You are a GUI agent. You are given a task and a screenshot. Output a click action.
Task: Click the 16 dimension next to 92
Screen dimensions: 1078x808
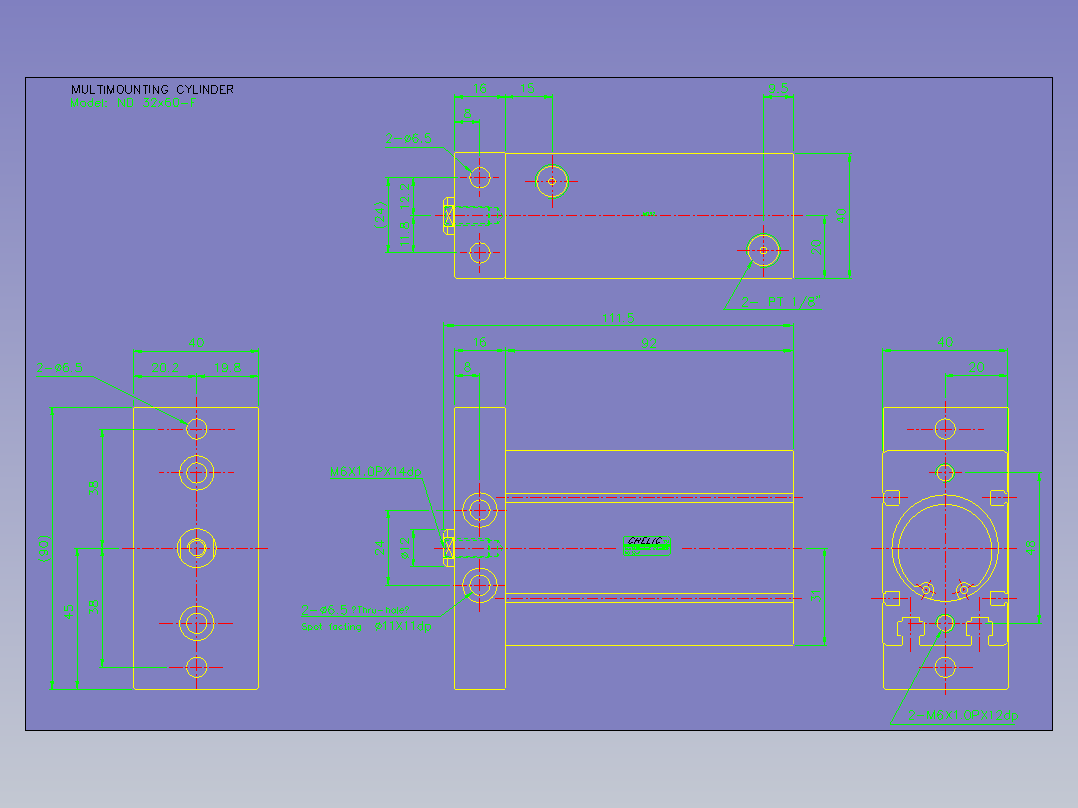click(x=480, y=342)
